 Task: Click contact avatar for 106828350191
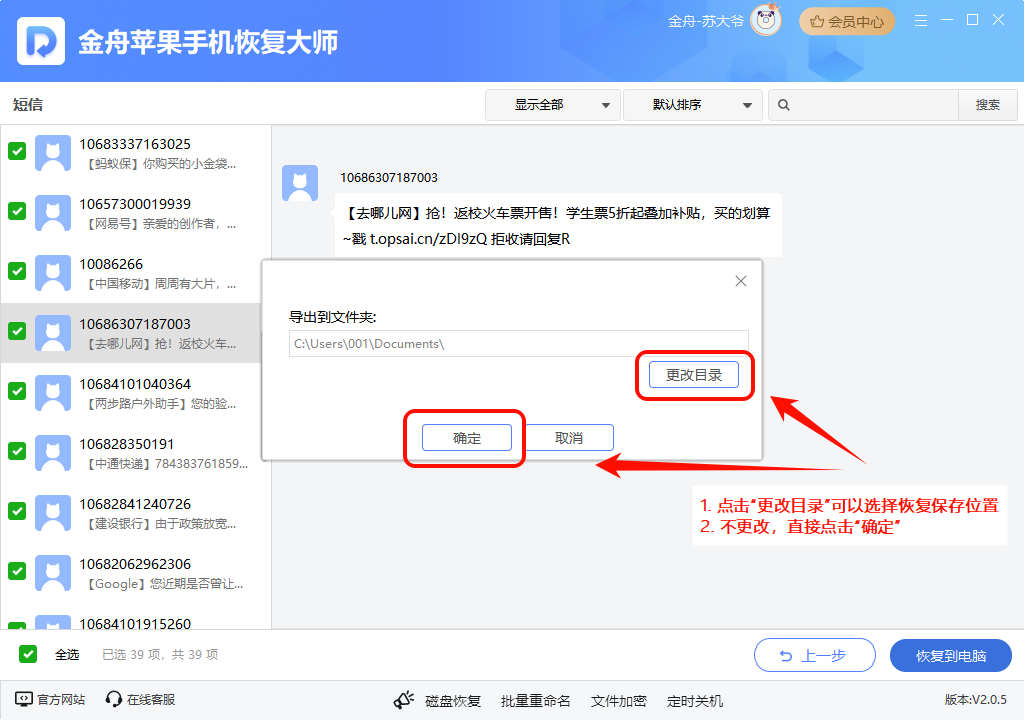click(53, 453)
